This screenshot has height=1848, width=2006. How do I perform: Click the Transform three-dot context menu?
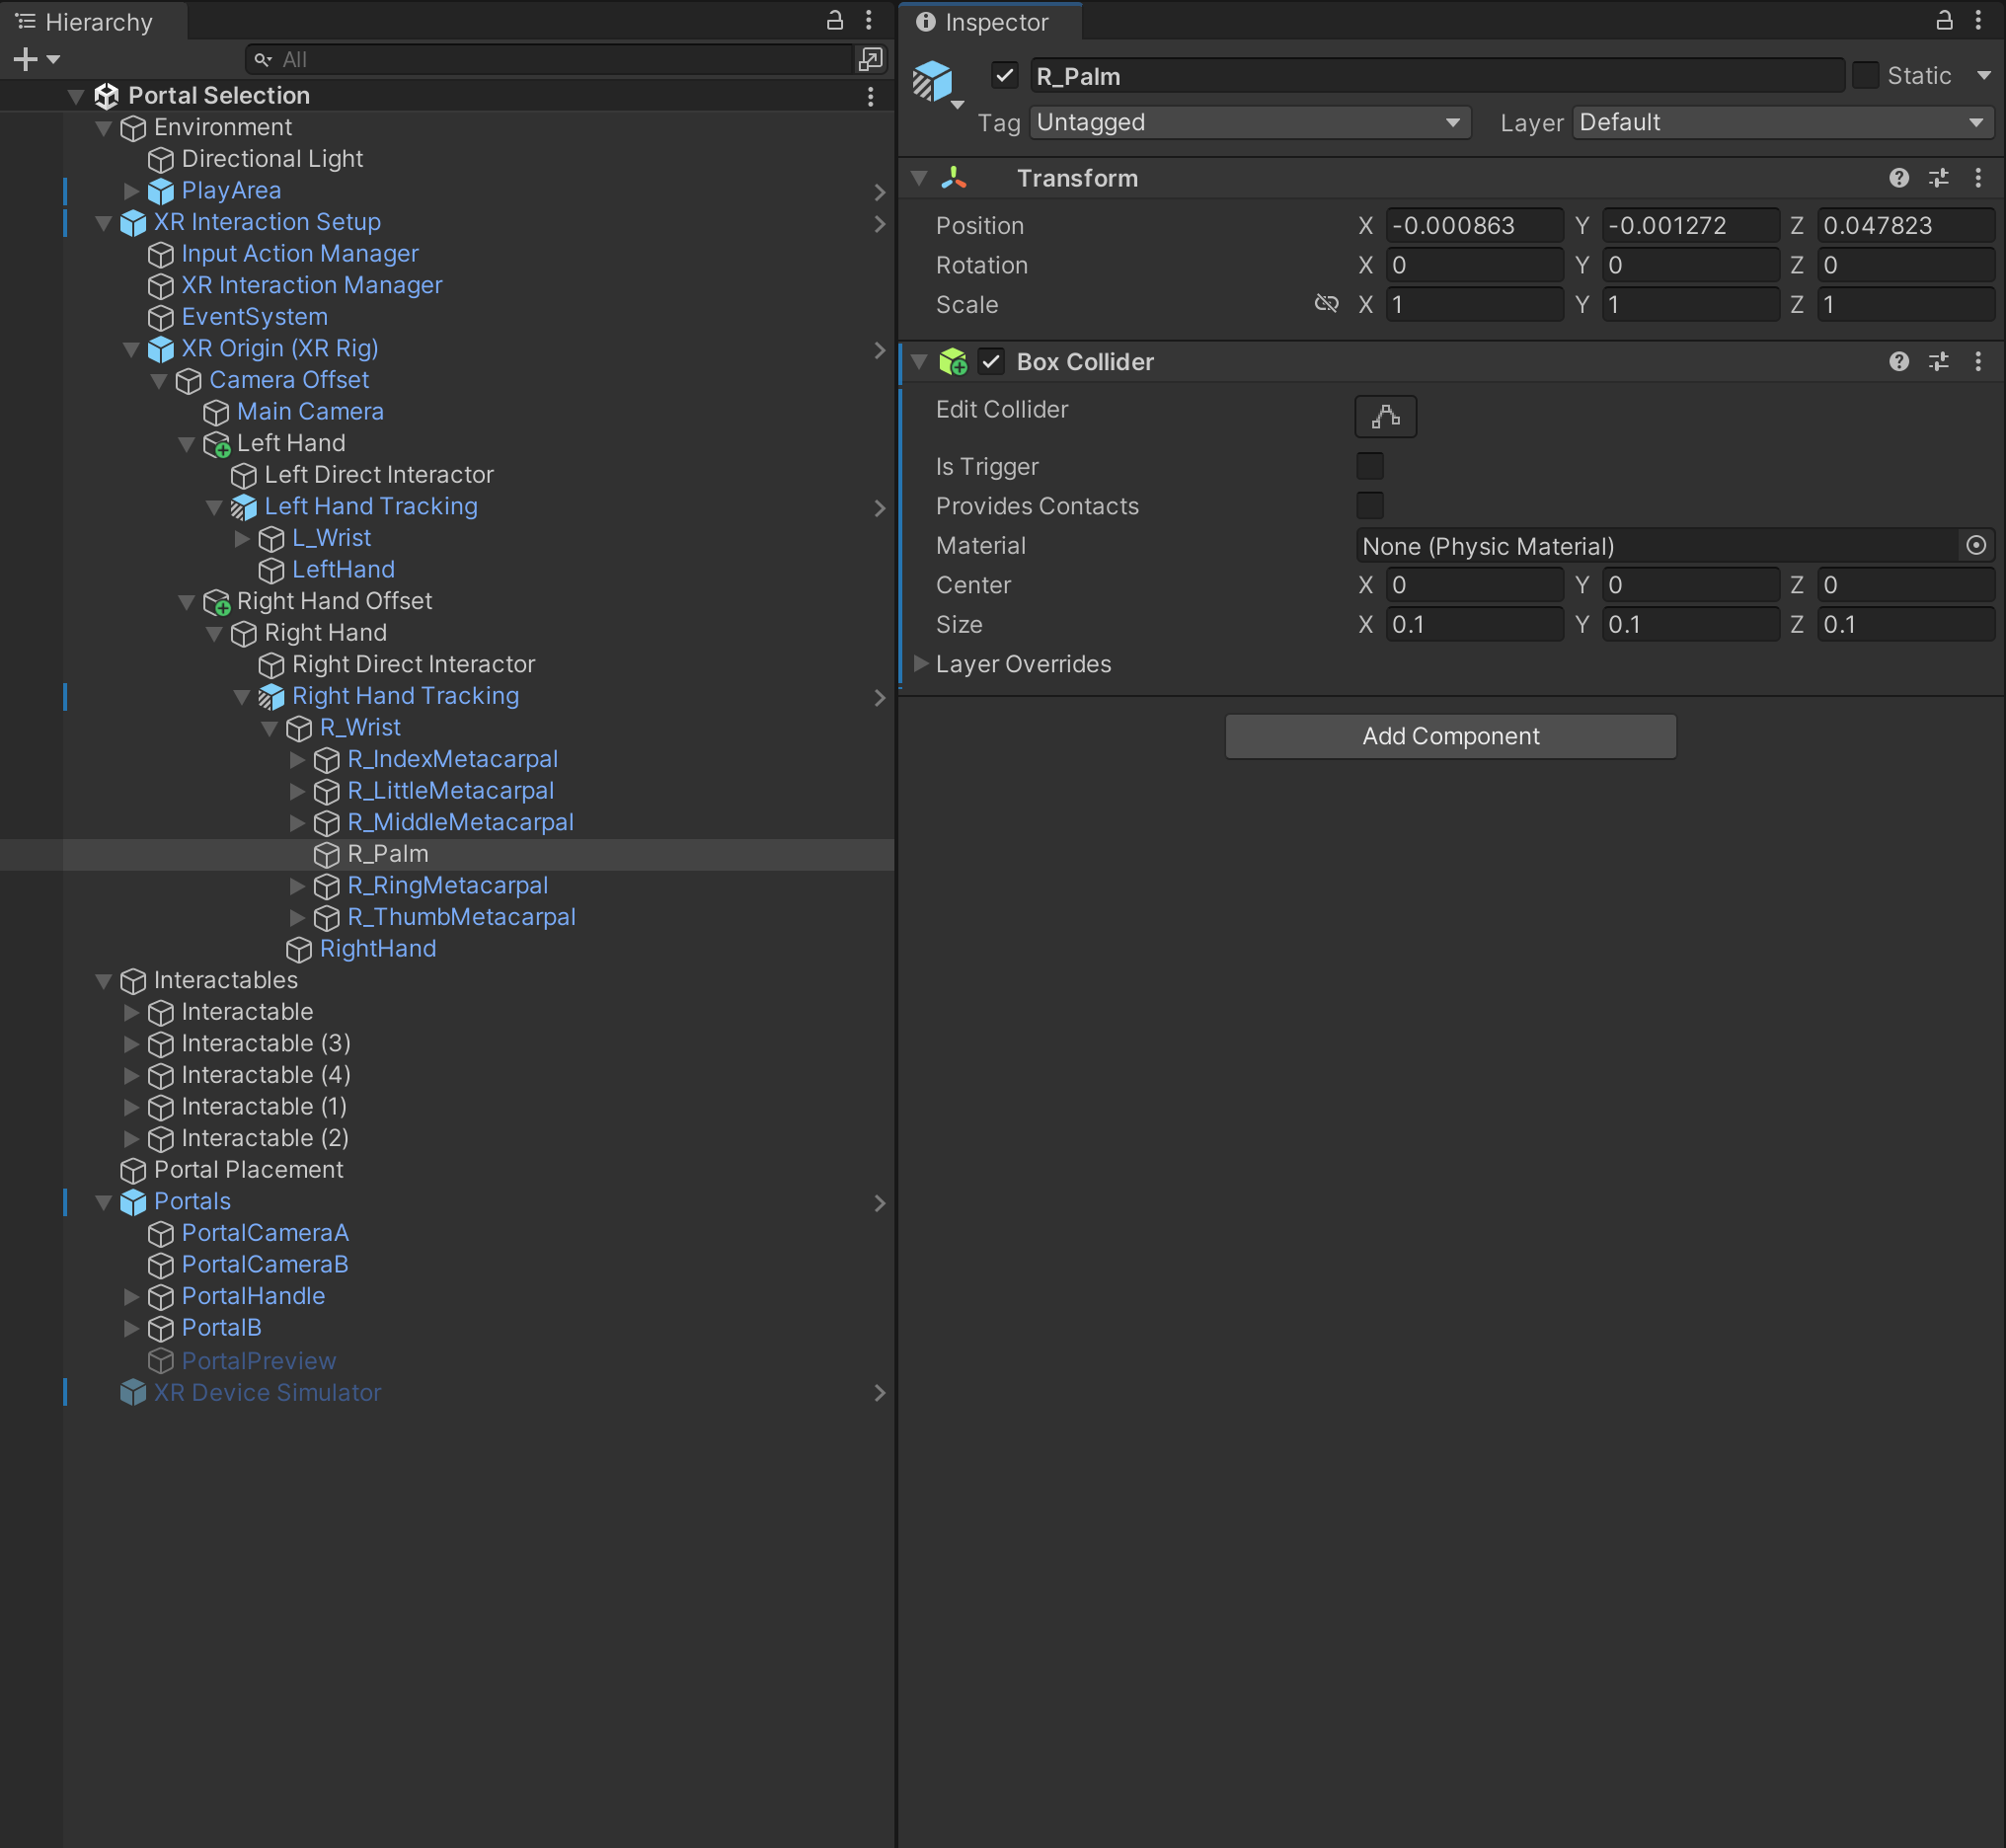1977,178
